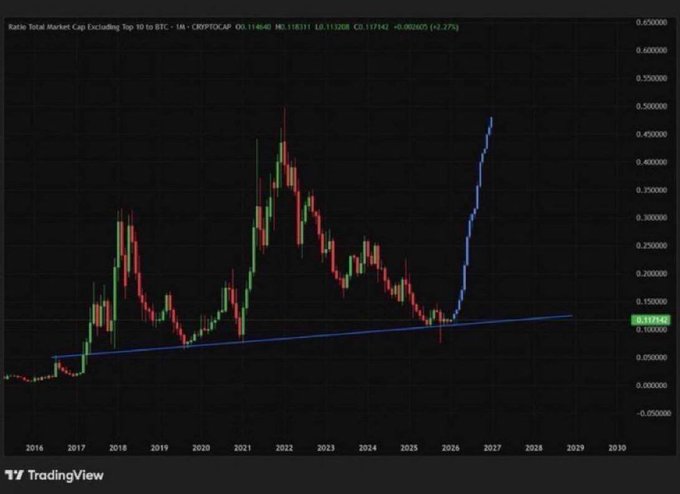Image resolution: width=680 pixels, height=494 pixels.
Task: Click price axis label 0.000000
Action: 651,385
